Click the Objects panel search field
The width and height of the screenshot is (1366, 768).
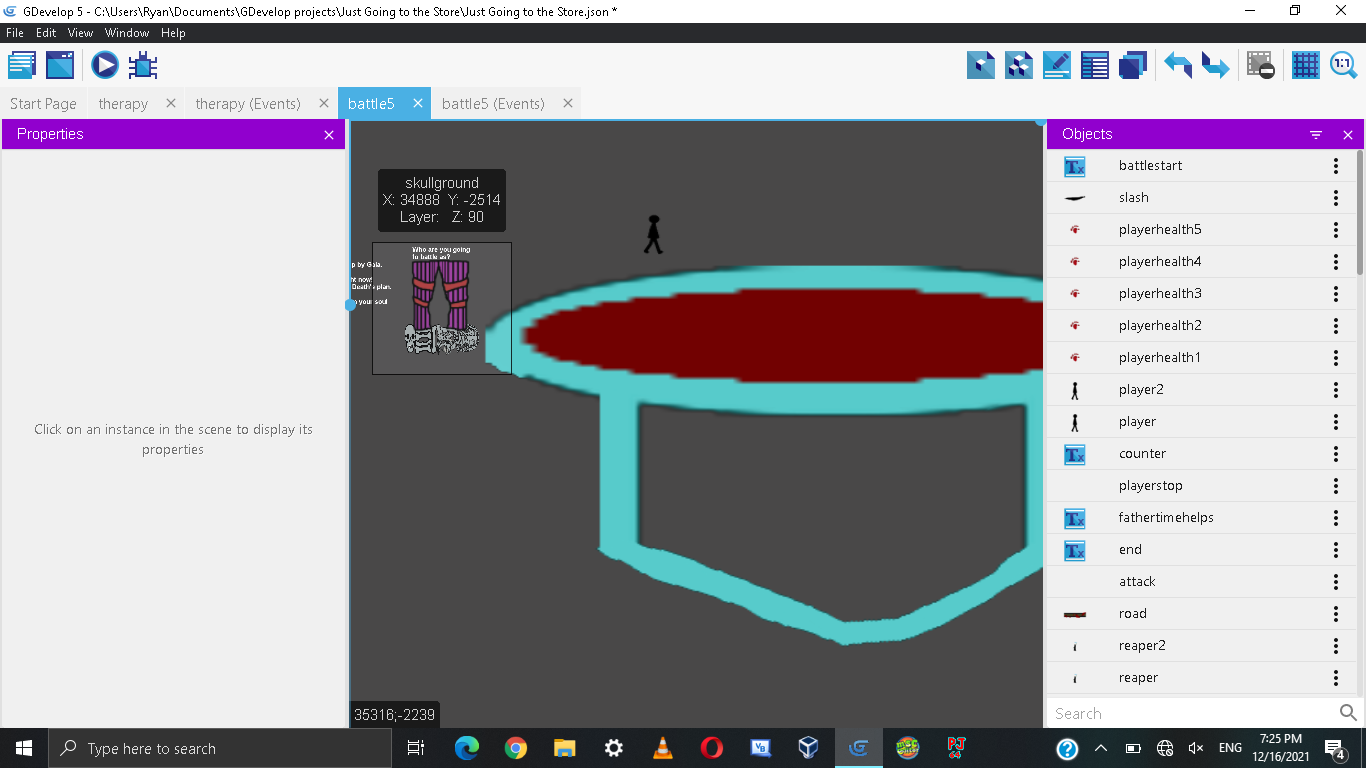(1192, 713)
